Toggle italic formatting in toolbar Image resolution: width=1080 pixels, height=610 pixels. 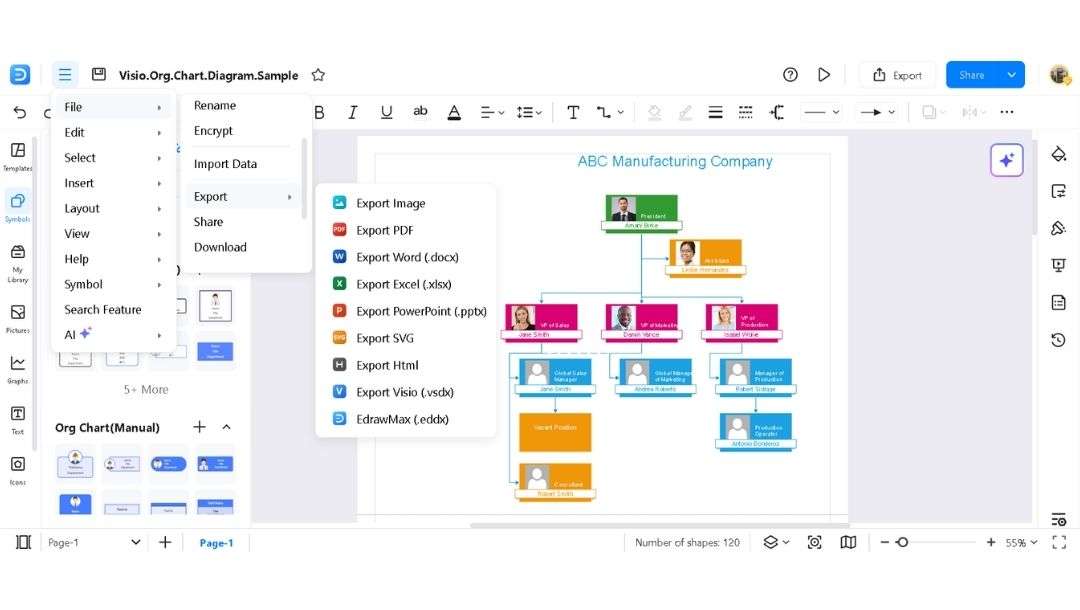tap(353, 112)
